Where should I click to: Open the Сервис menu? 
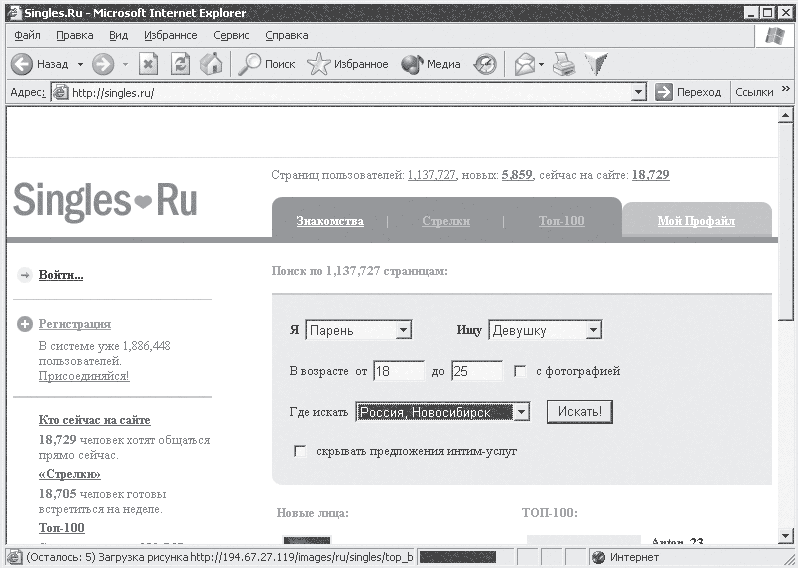(231, 35)
